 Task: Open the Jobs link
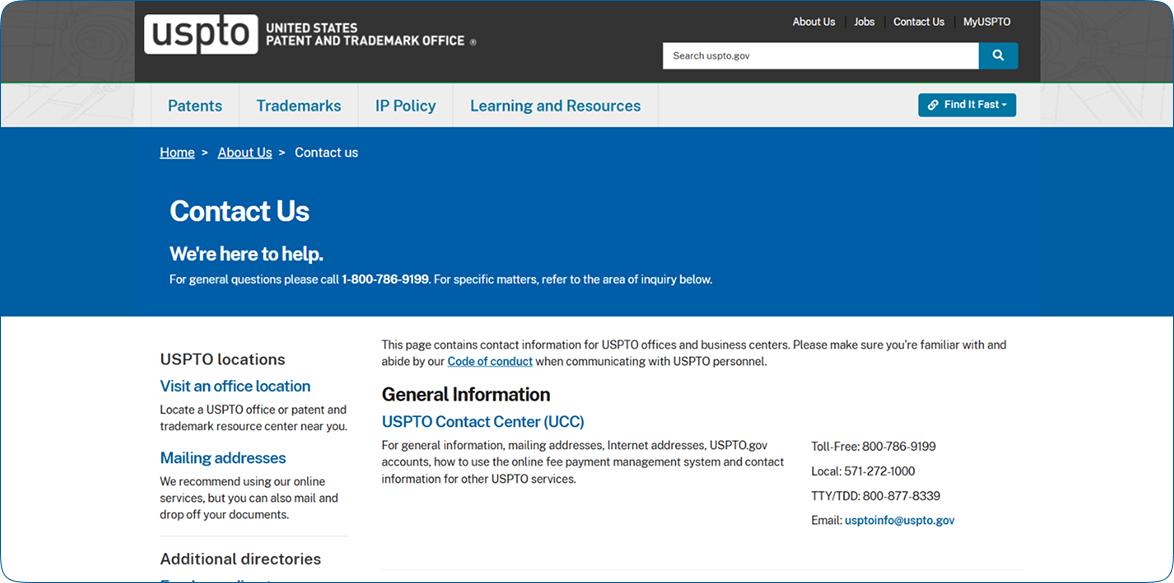(864, 22)
